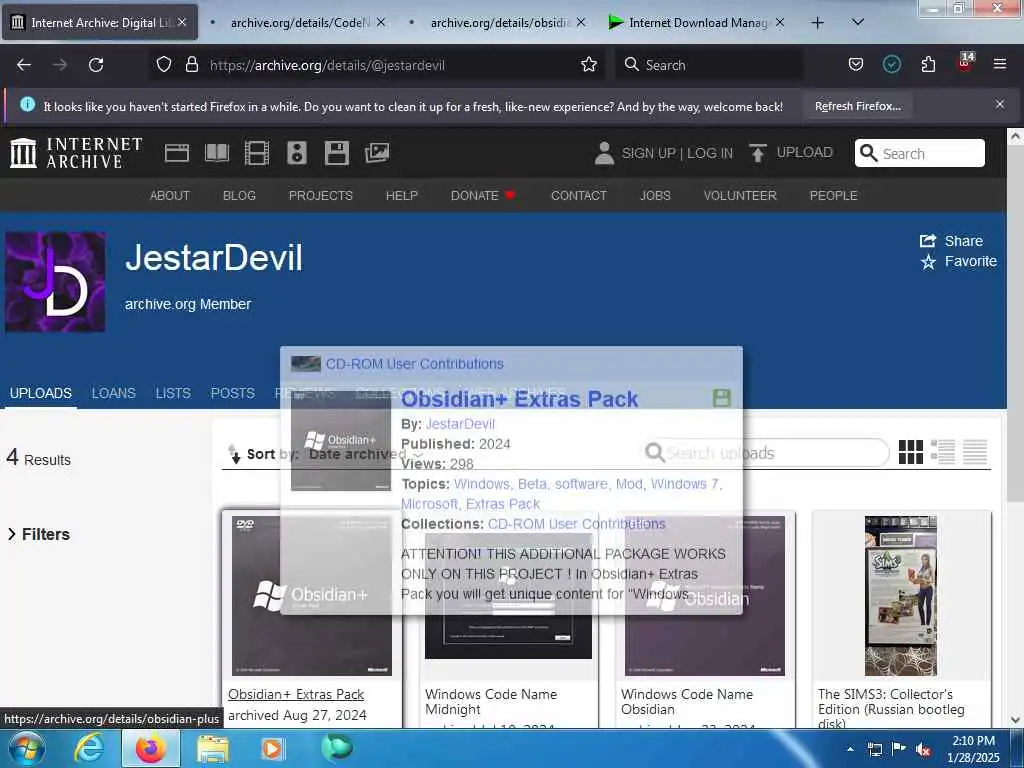The height and width of the screenshot is (768, 1024).
Task: Open the BLOG link
Action: 239,195
